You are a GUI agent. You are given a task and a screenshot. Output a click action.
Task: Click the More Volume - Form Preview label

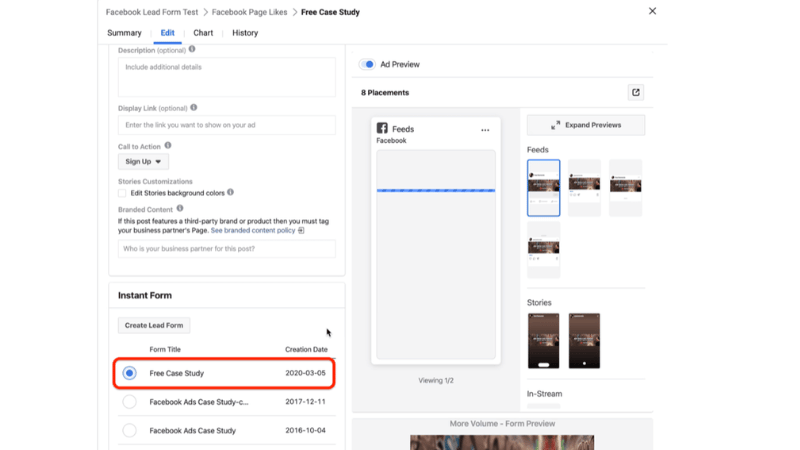click(502, 423)
